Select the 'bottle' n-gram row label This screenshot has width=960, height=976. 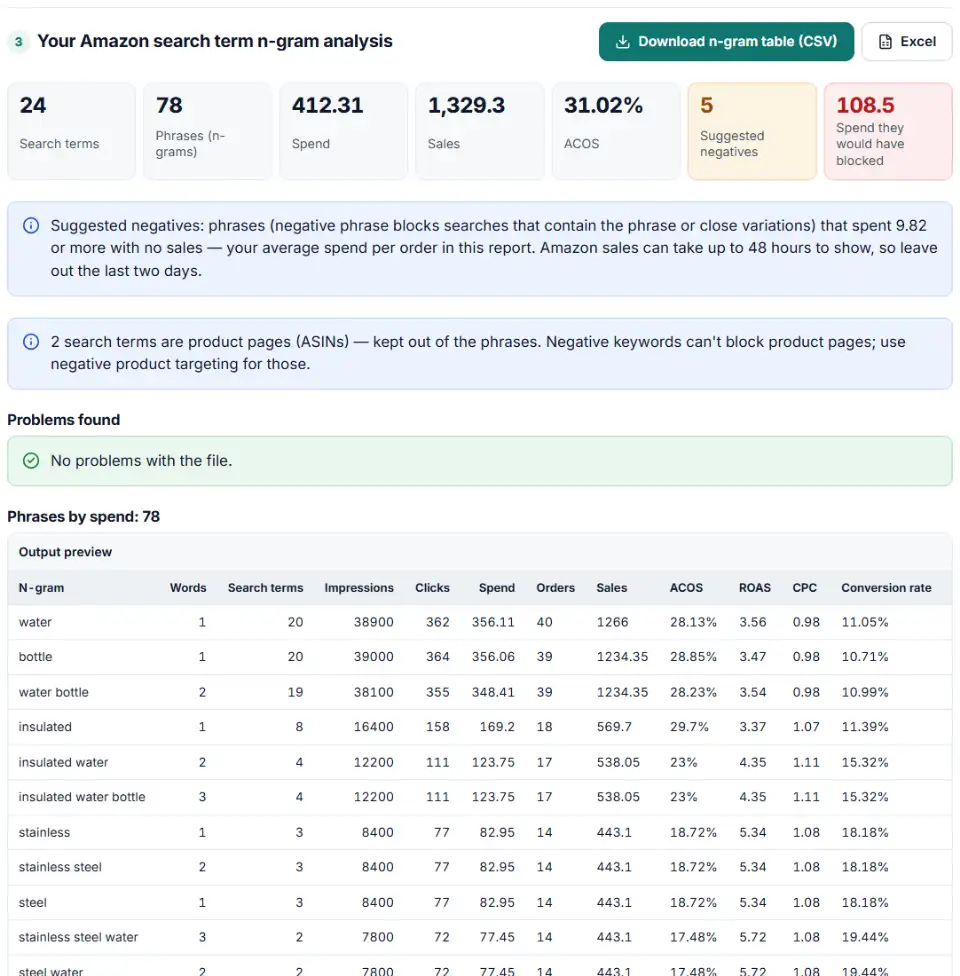pos(35,657)
